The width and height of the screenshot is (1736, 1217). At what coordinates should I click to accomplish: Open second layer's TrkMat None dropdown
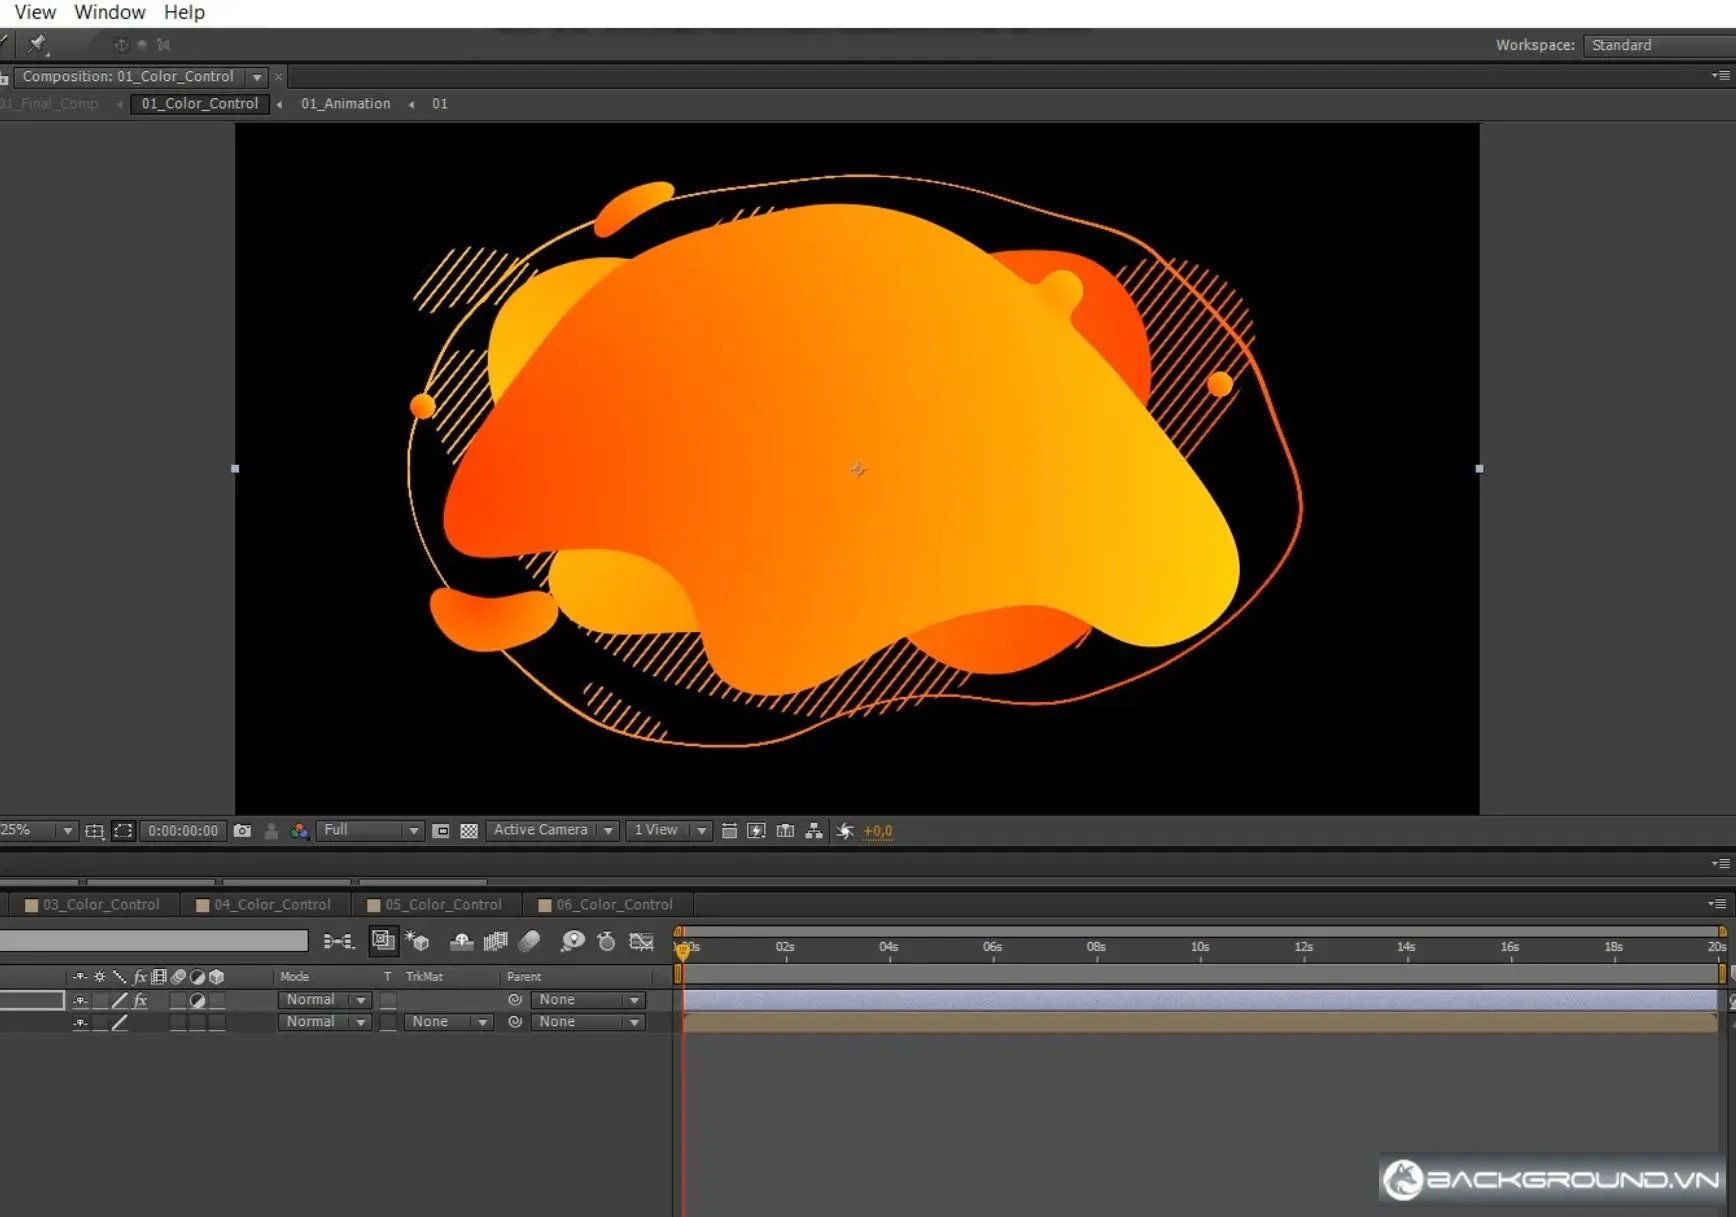tap(448, 1022)
